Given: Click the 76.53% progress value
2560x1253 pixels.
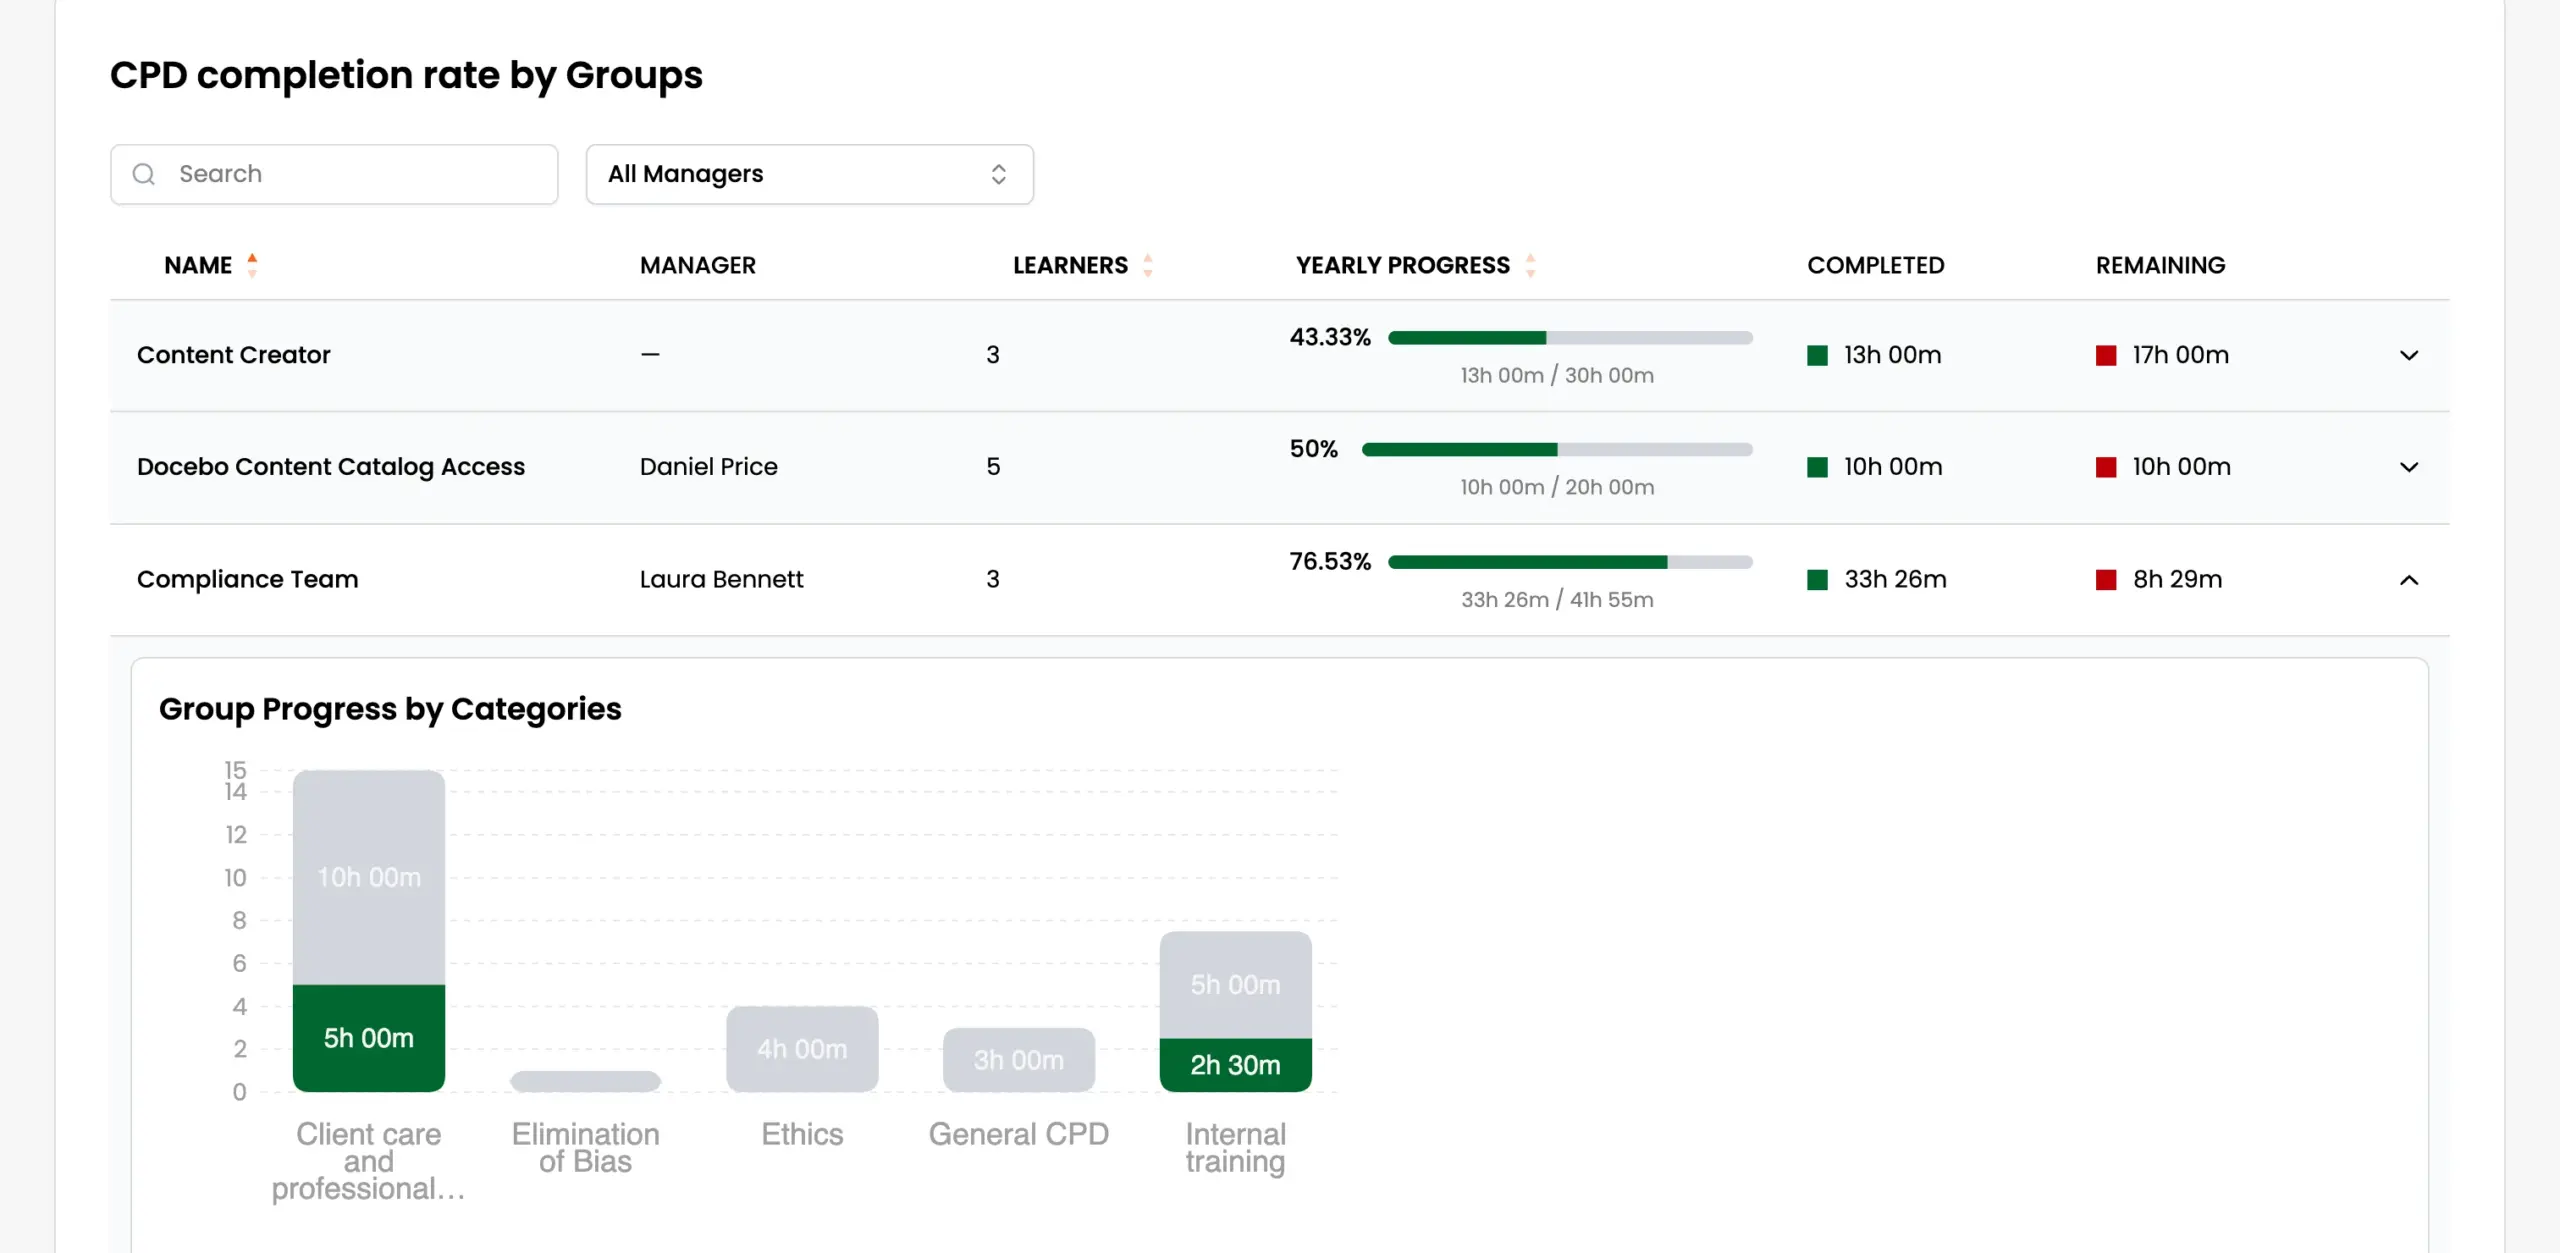Looking at the screenshot, I should click(1329, 562).
